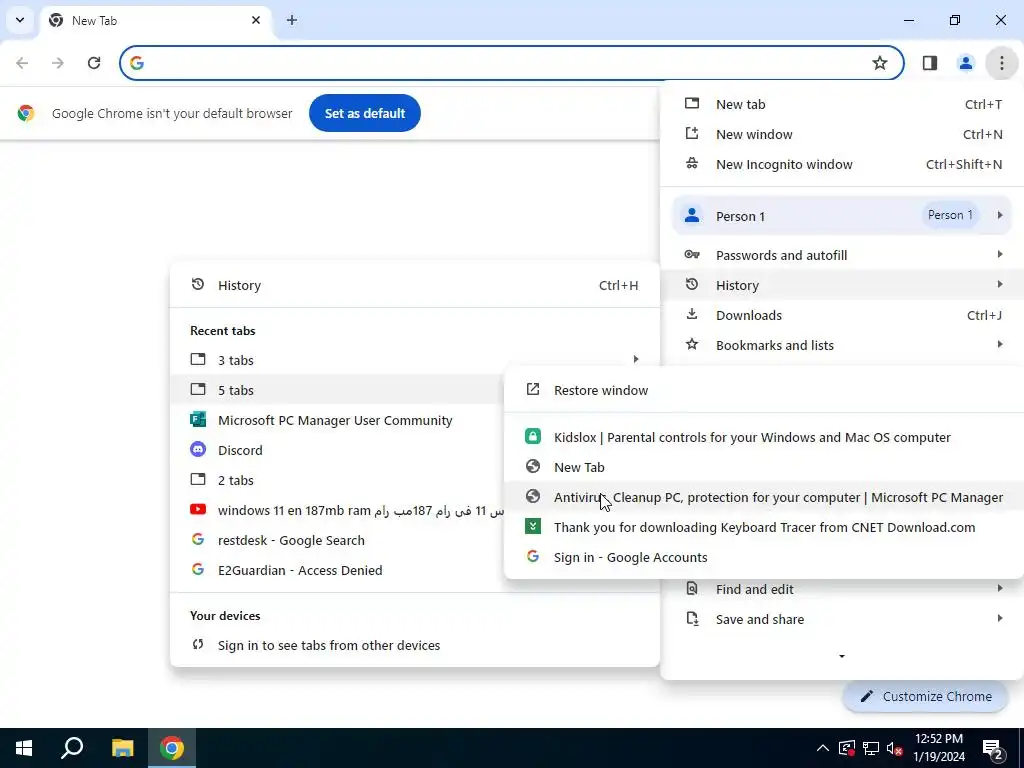Open the Windows Start menu
Screen dimensions: 1024x768
coord(24,748)
